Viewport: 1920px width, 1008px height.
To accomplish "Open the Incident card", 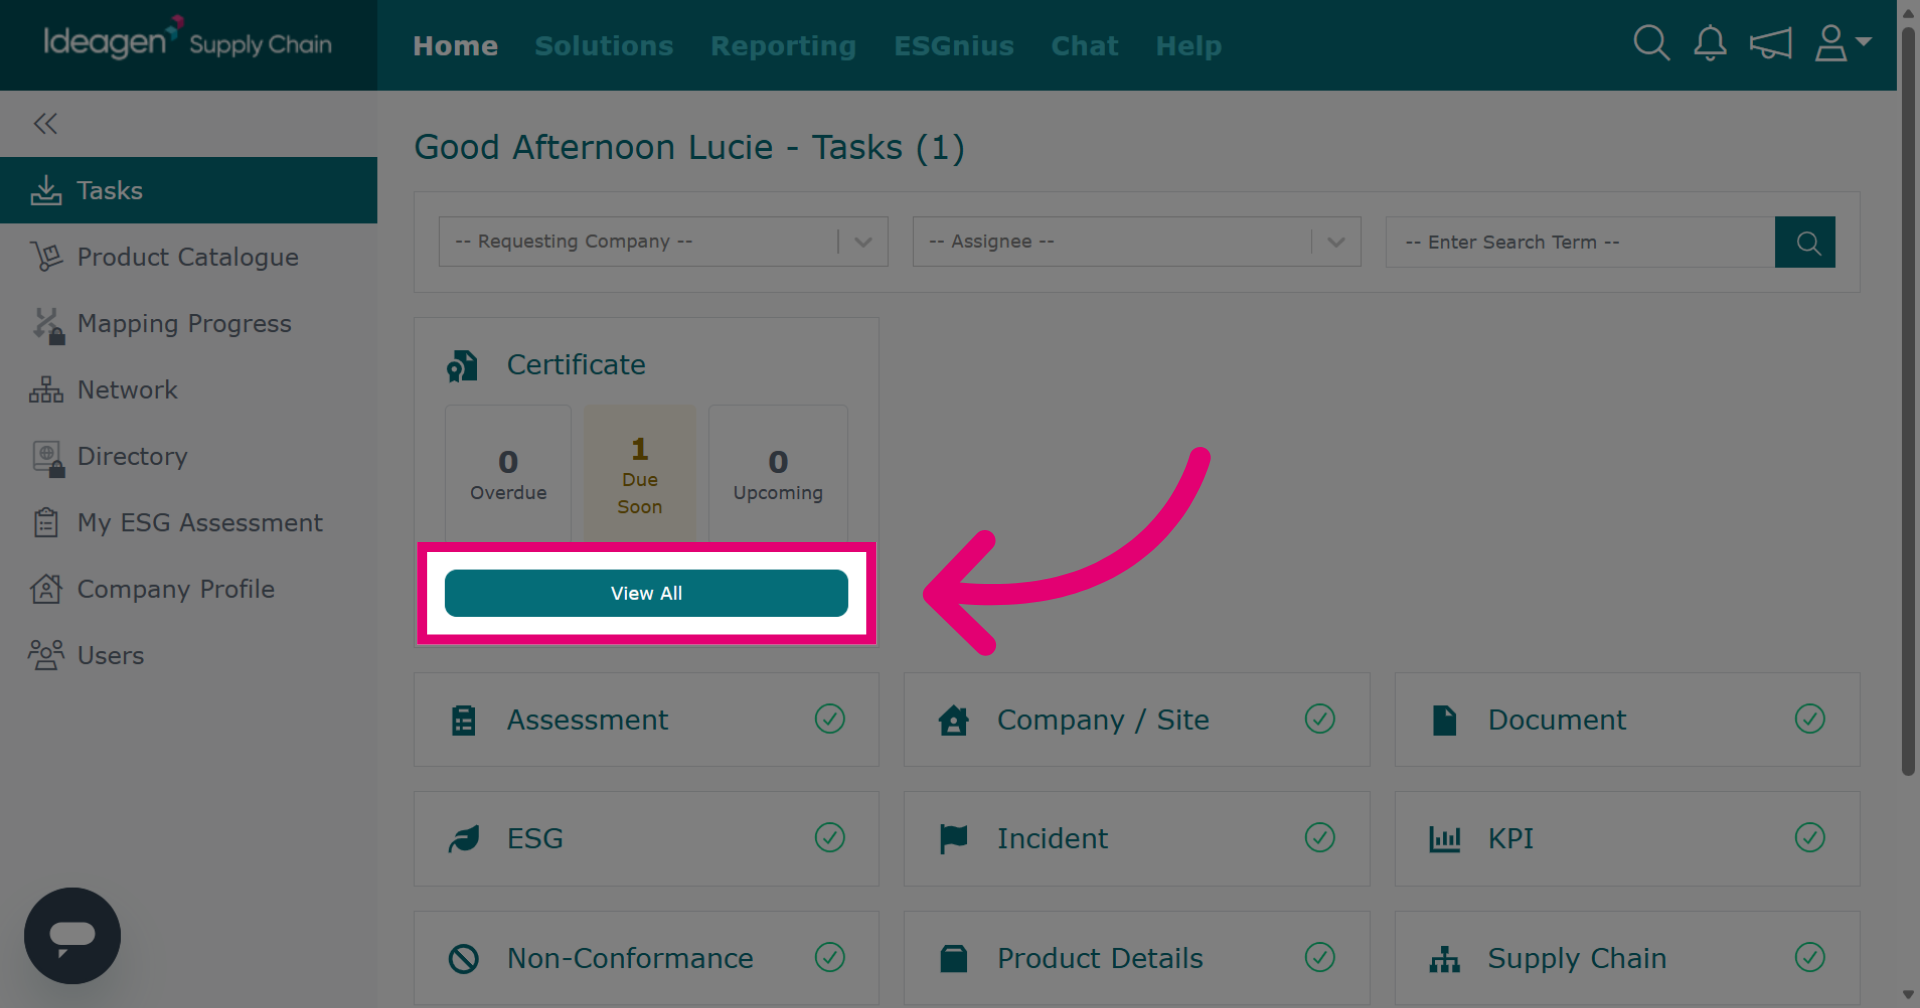I will tap(1137, 838).
